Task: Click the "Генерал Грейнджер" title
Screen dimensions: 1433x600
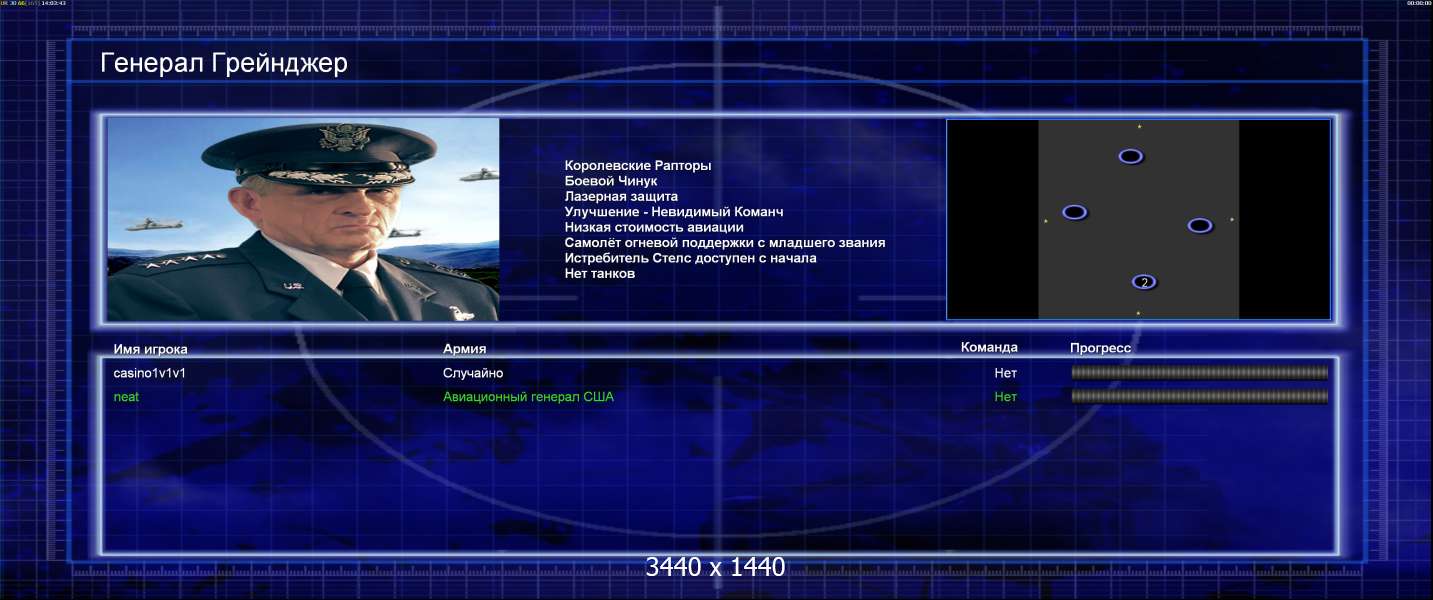Action: (x=224, y=64)
